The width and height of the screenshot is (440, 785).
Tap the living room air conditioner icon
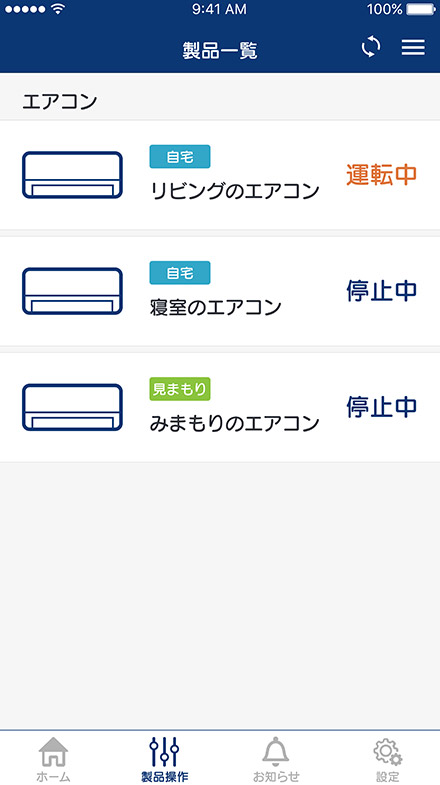pos(73,175)
